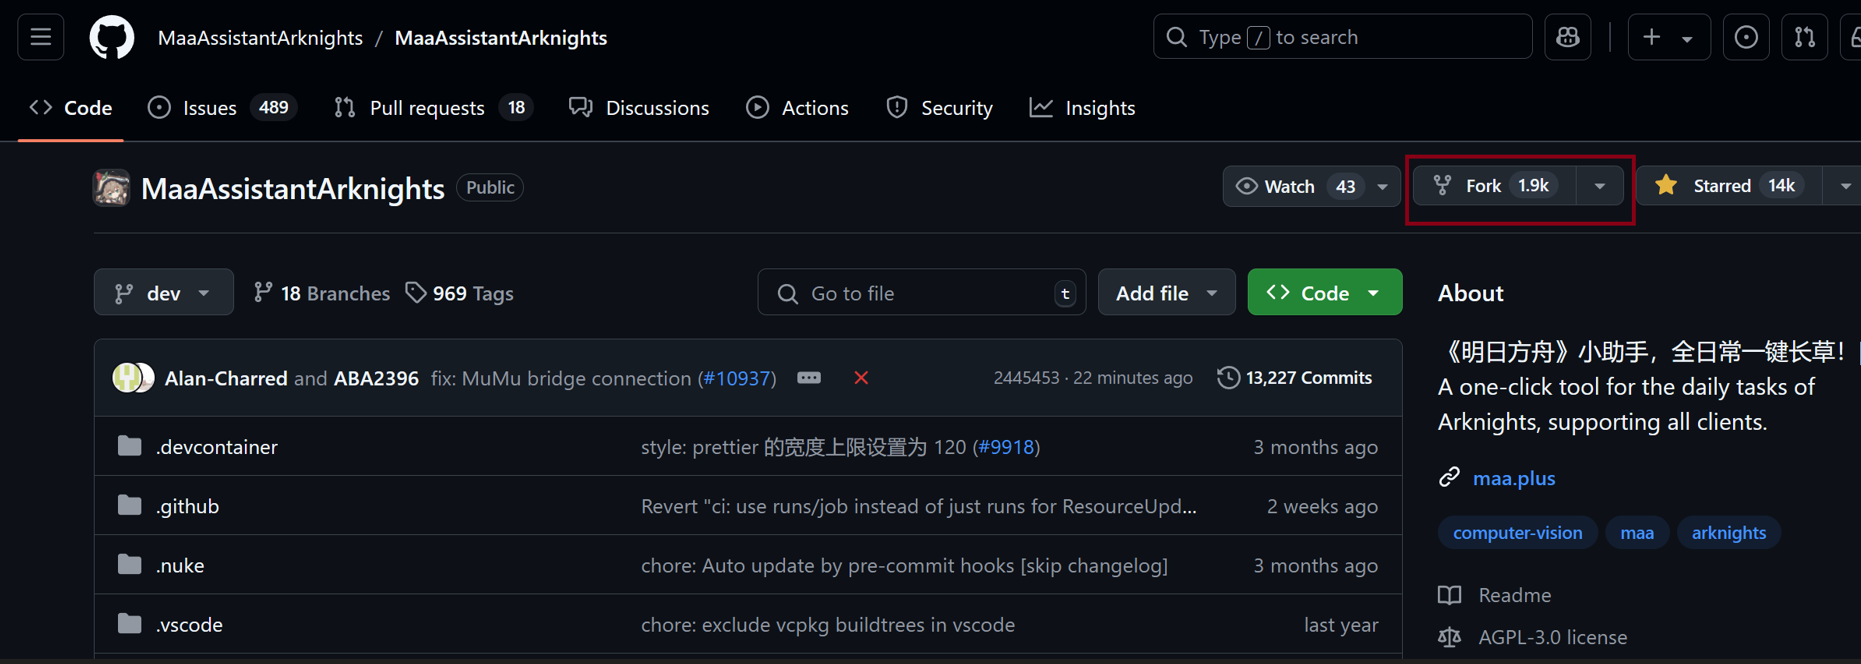This screenshot has width=1861, height=664.
Task: Focus the Go to file input
Action: click(922, 293)
